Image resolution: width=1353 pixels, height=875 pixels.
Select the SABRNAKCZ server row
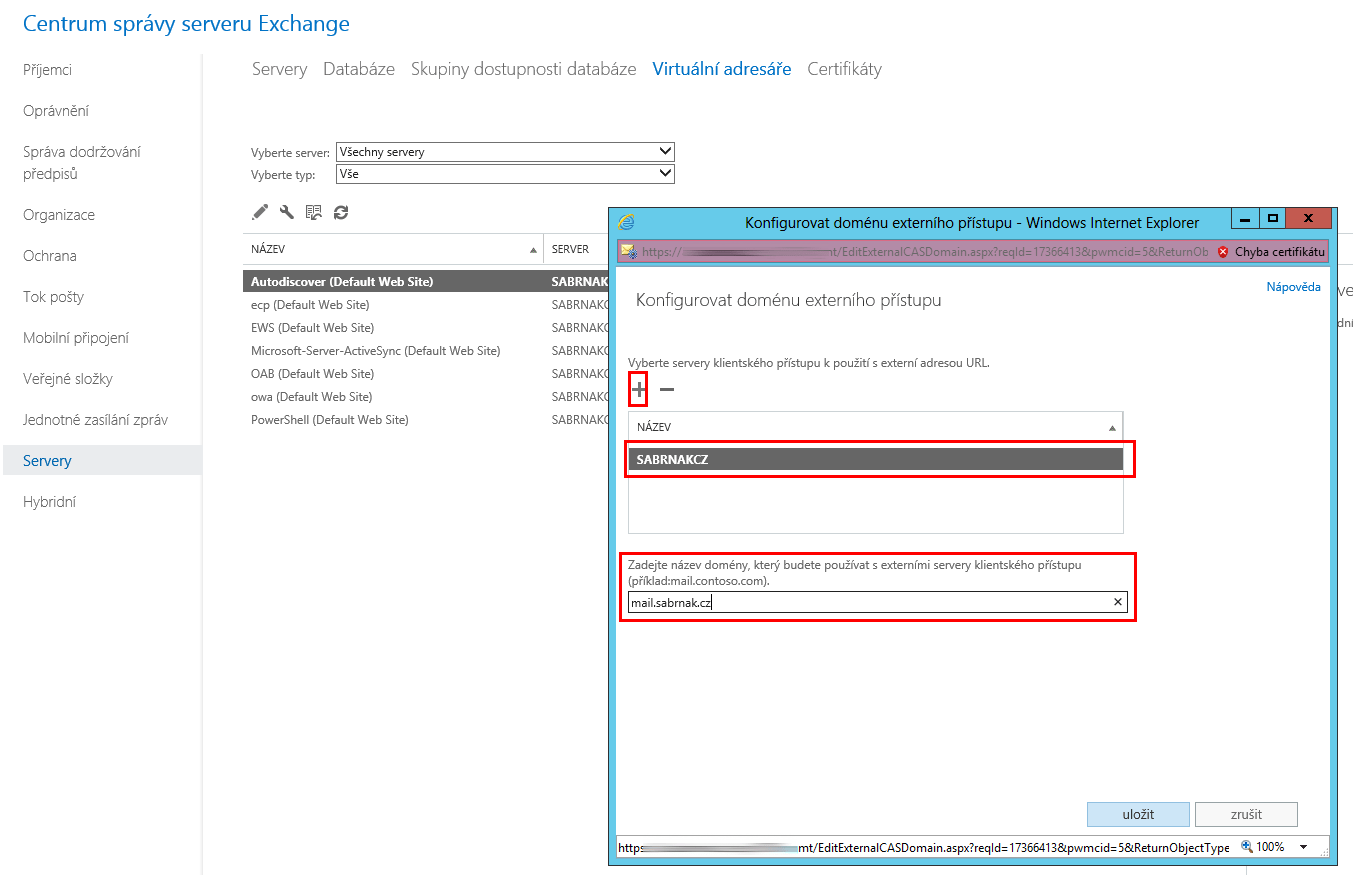(875, 460)
